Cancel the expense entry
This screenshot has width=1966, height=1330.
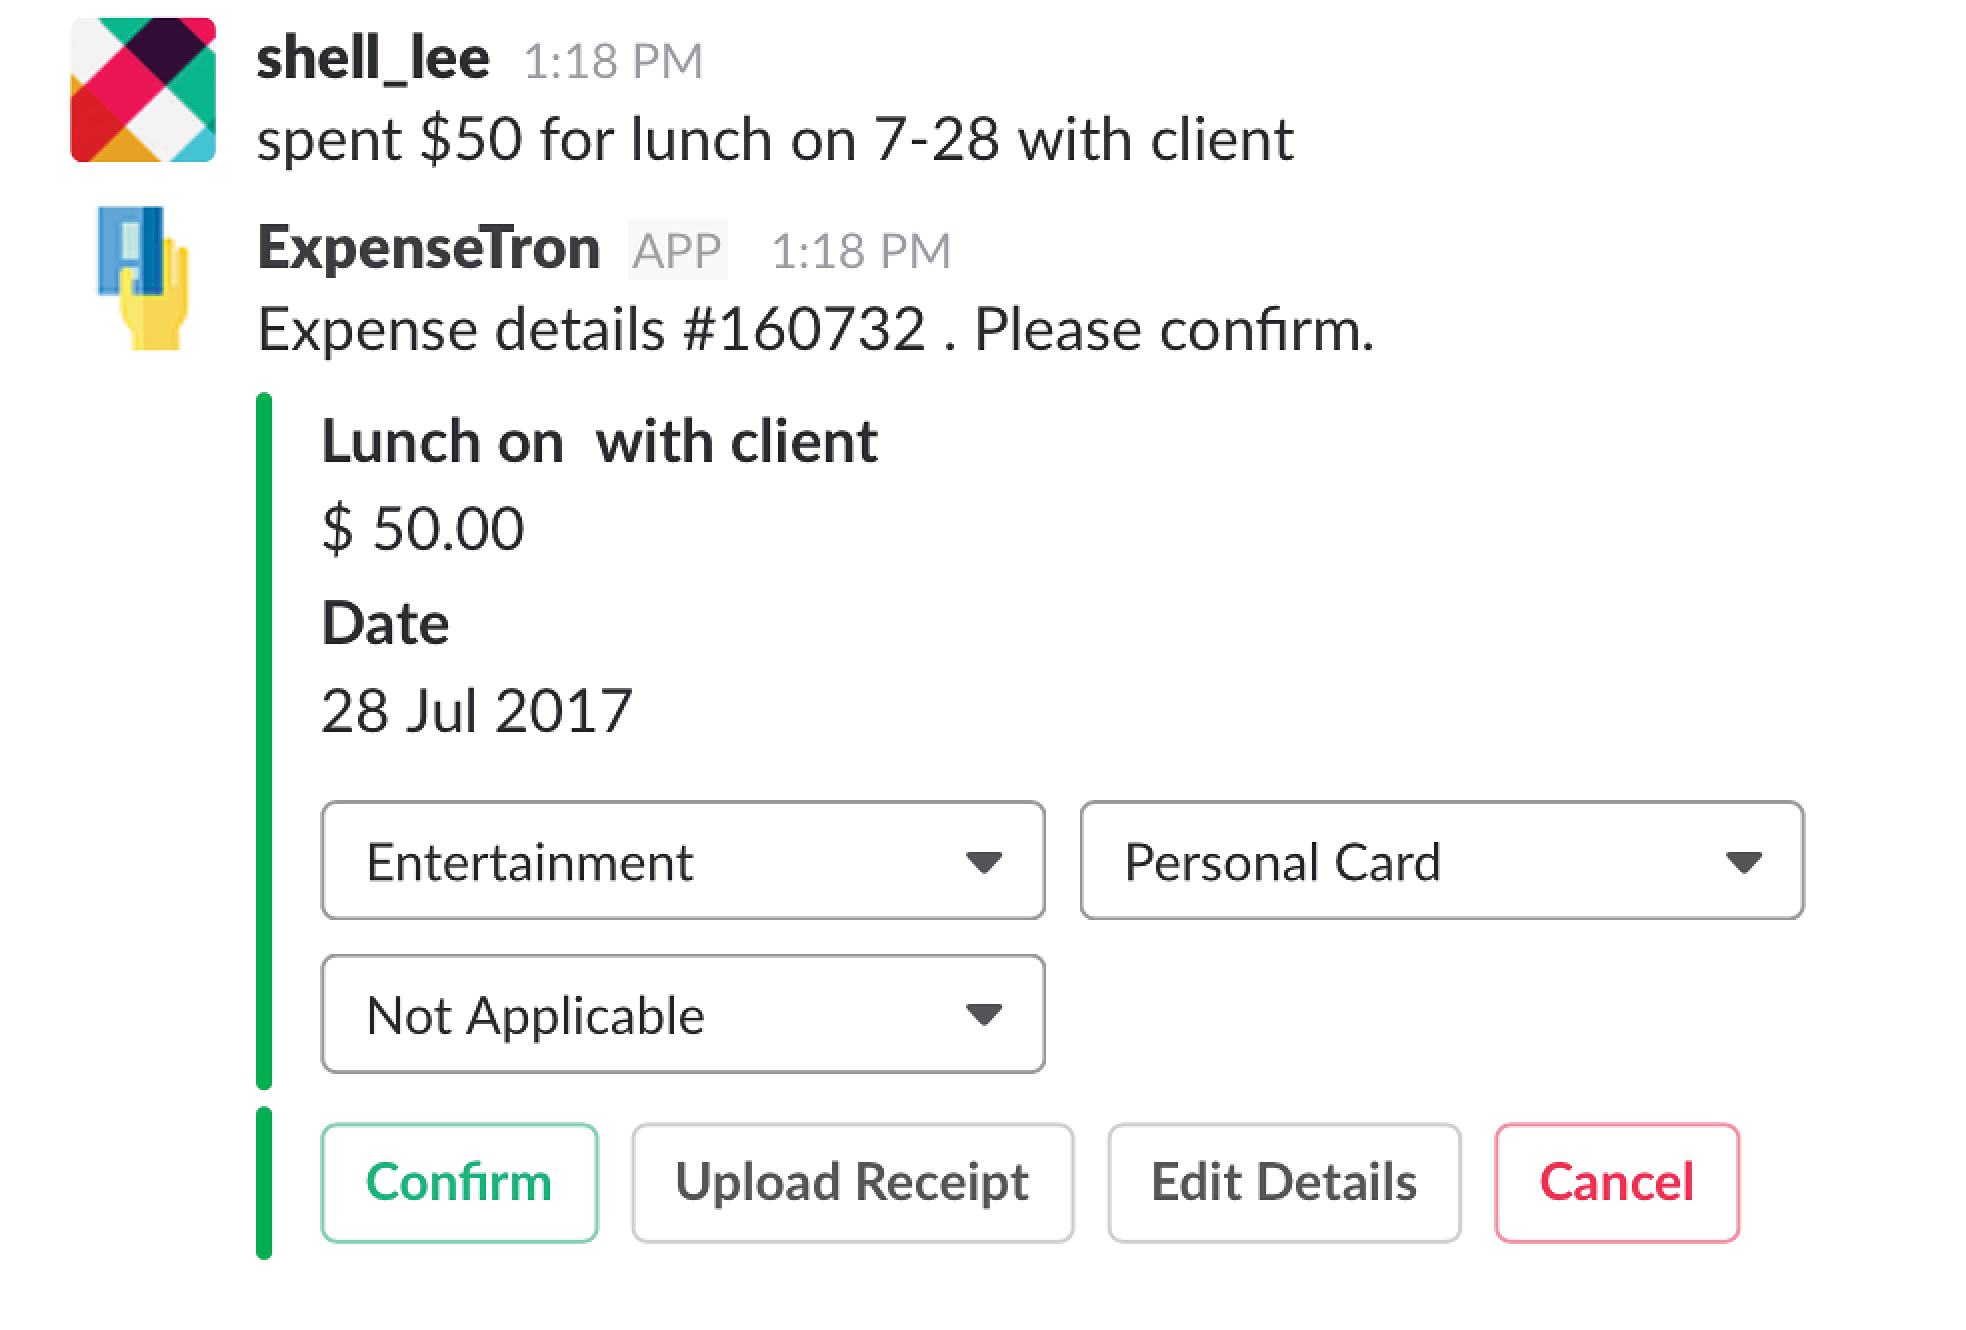pos(1617,1183)
